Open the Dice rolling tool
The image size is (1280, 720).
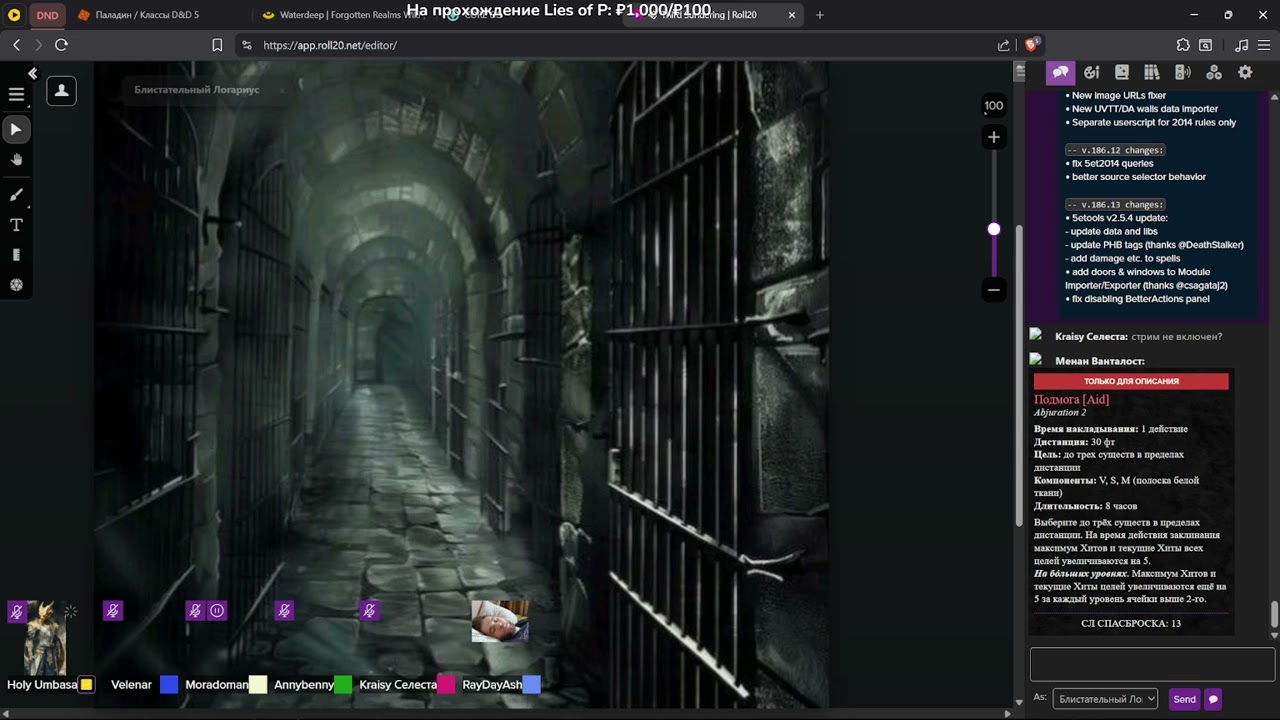point(16,285)
